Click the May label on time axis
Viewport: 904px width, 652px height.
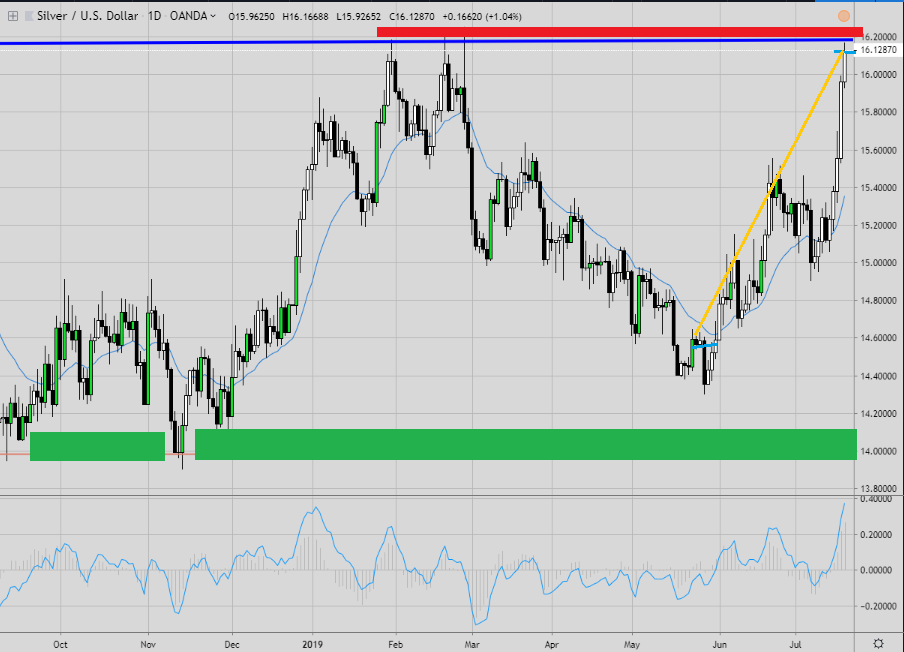click(x=632, y=644)
